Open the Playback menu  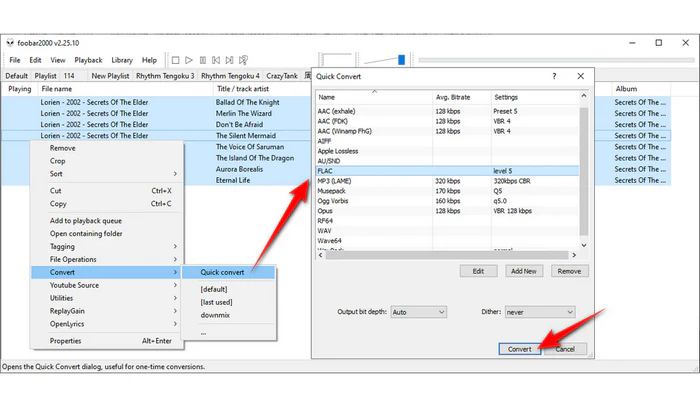pos(88,60)
